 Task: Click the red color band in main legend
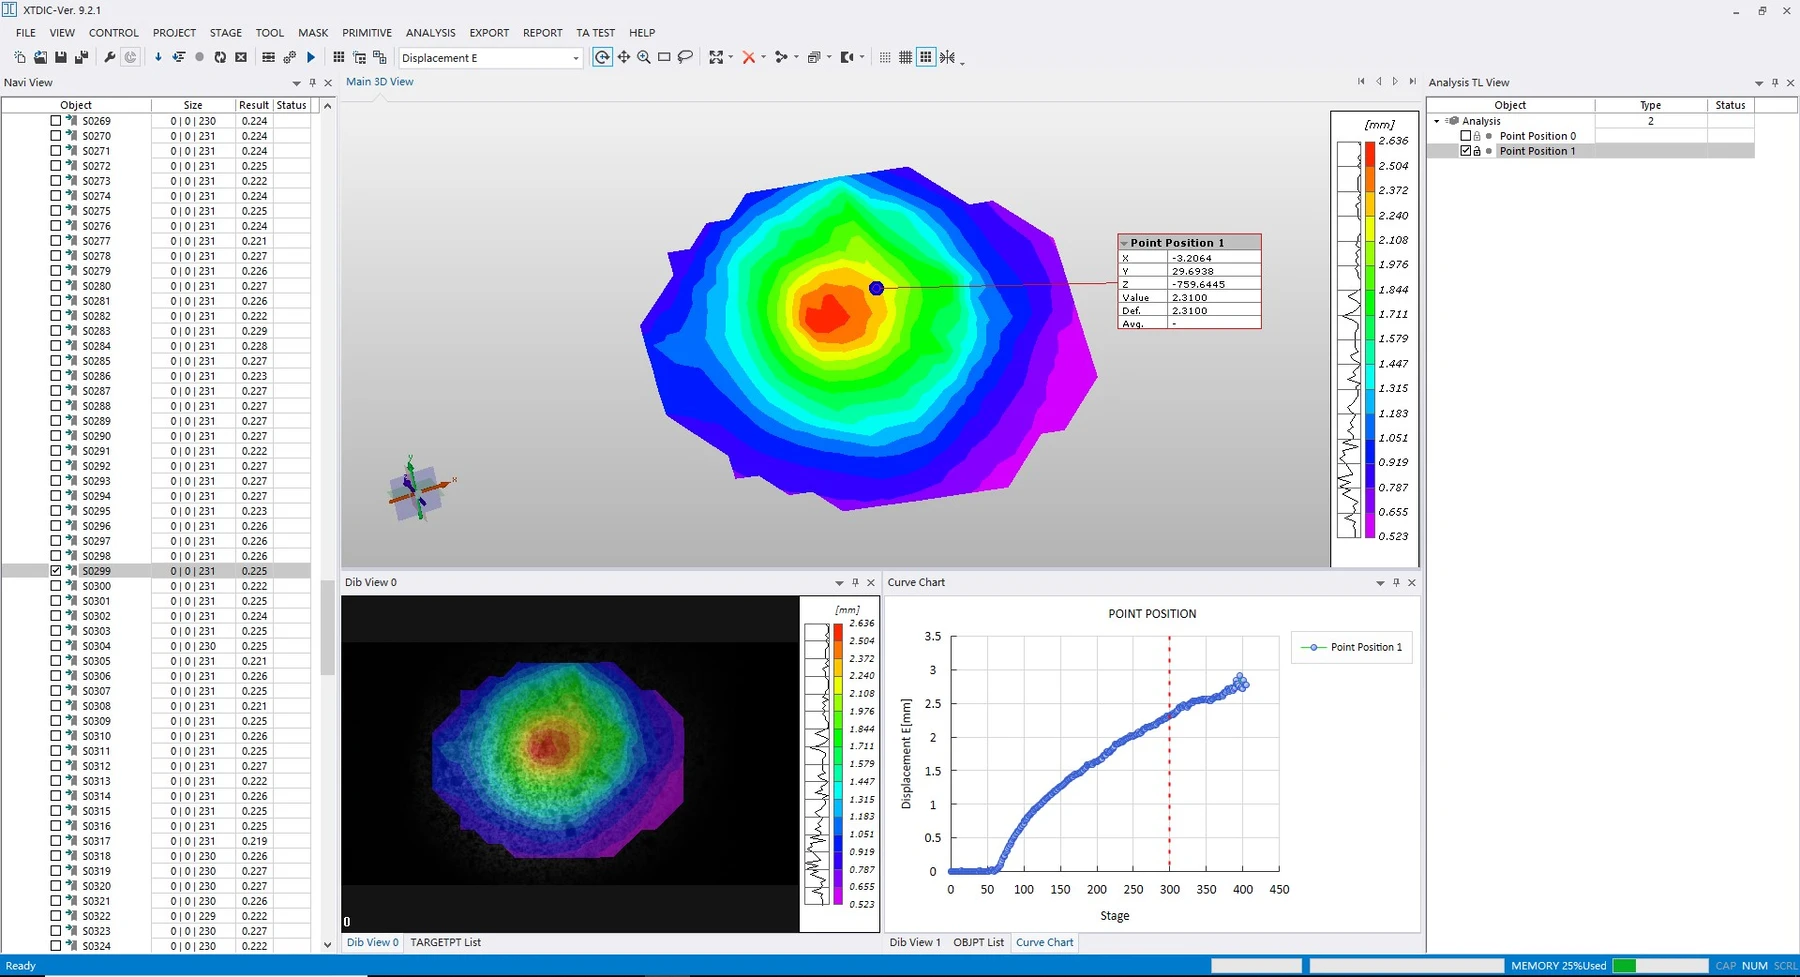click(1370, 154)
